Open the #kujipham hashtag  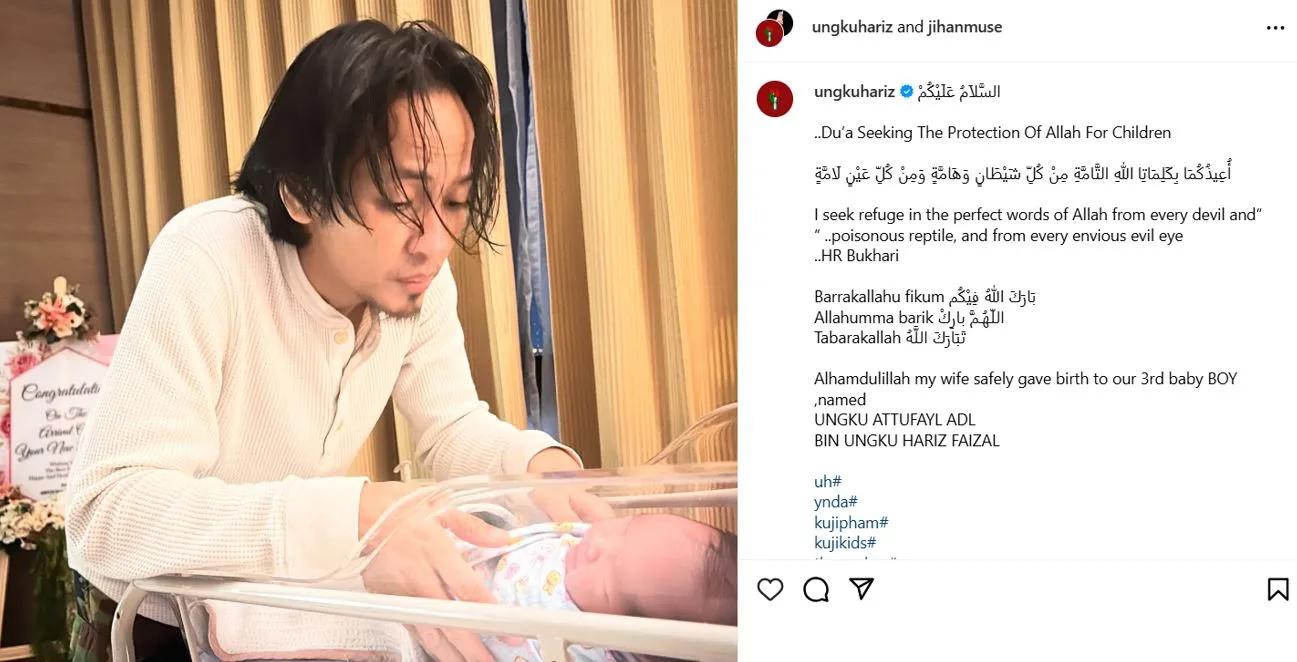pyautogui.click(x=851, y=523)
